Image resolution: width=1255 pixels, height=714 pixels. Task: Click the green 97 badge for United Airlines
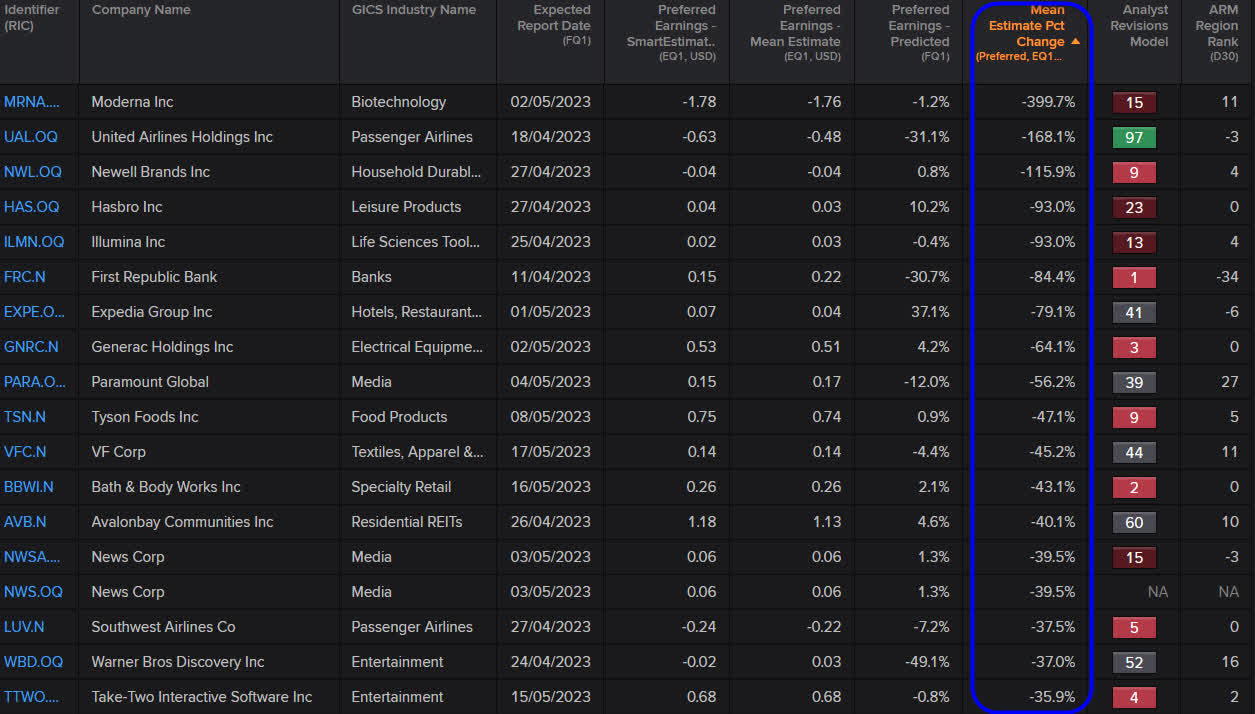pos(1134,137)
